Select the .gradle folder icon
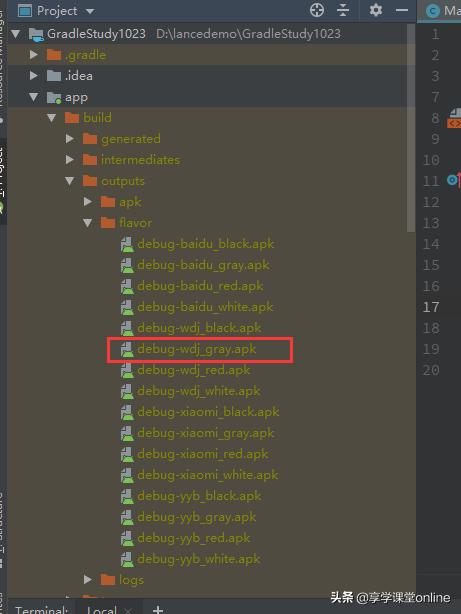This screenshot has height=614, width=461. pyautogui.click(x=54, y=55)
